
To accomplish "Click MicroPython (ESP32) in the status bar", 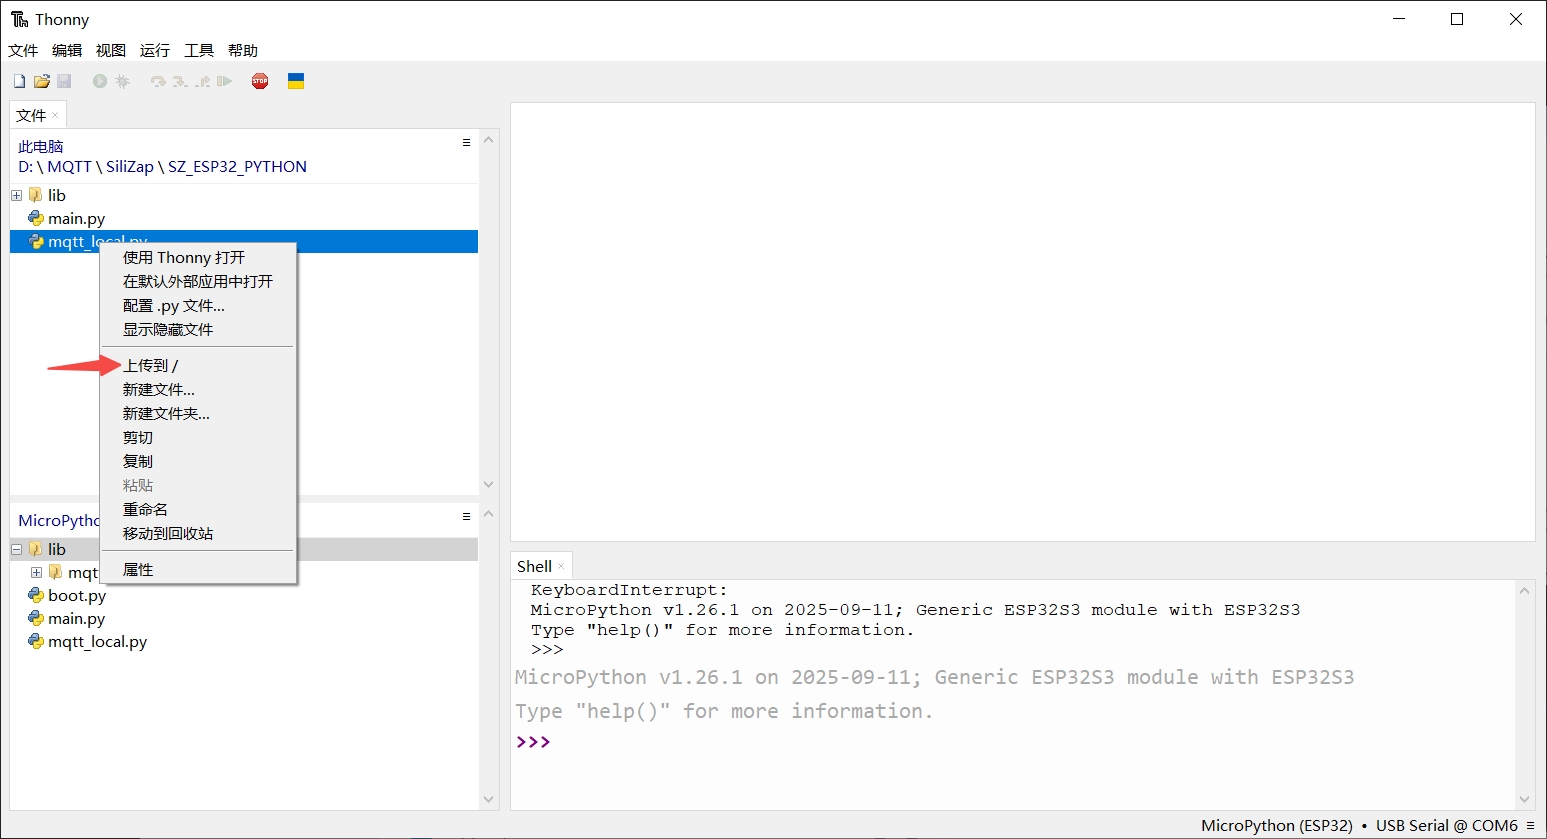I will pyautogui.click(x=1277, y=825).
